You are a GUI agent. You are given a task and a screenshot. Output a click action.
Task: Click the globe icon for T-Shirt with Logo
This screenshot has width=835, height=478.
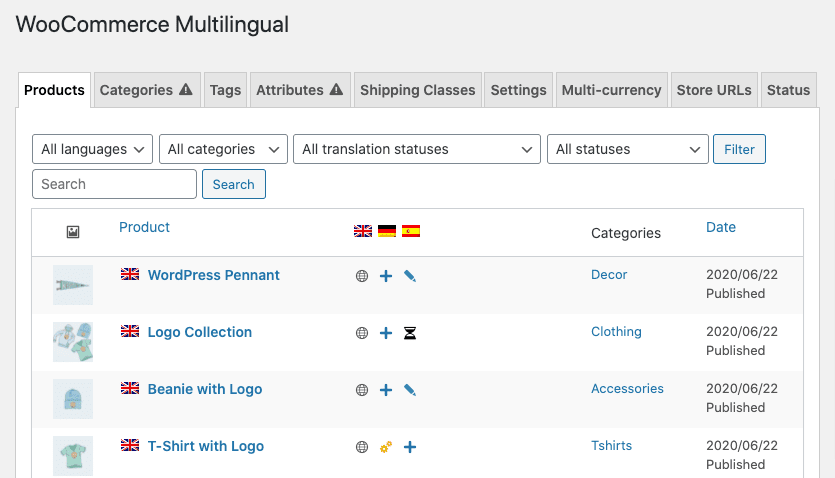pos(362,447)
